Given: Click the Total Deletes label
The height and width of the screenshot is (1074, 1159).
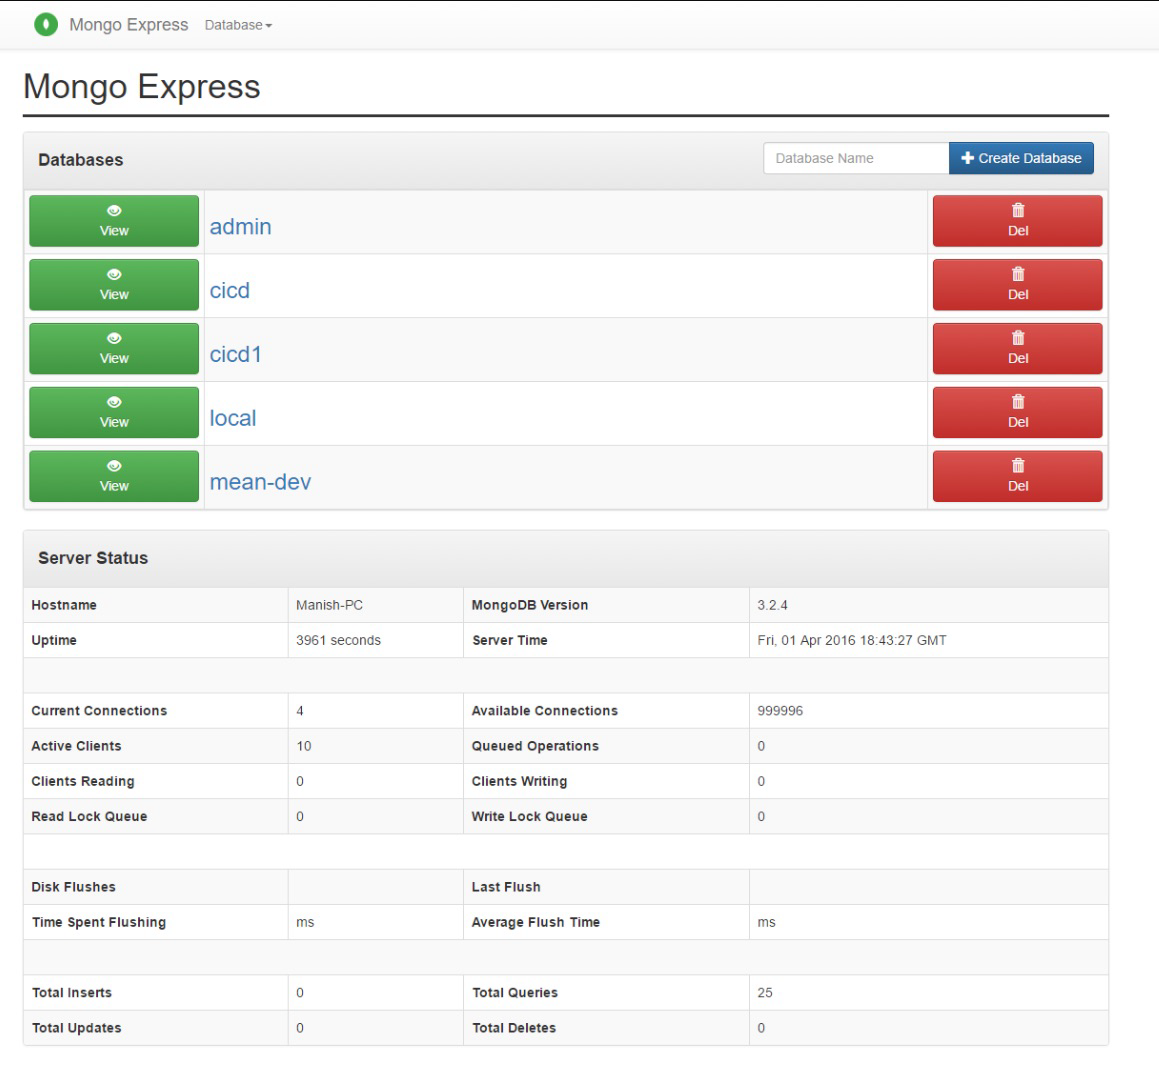Looking at the screenshot, I should [x=514, y=1028].
